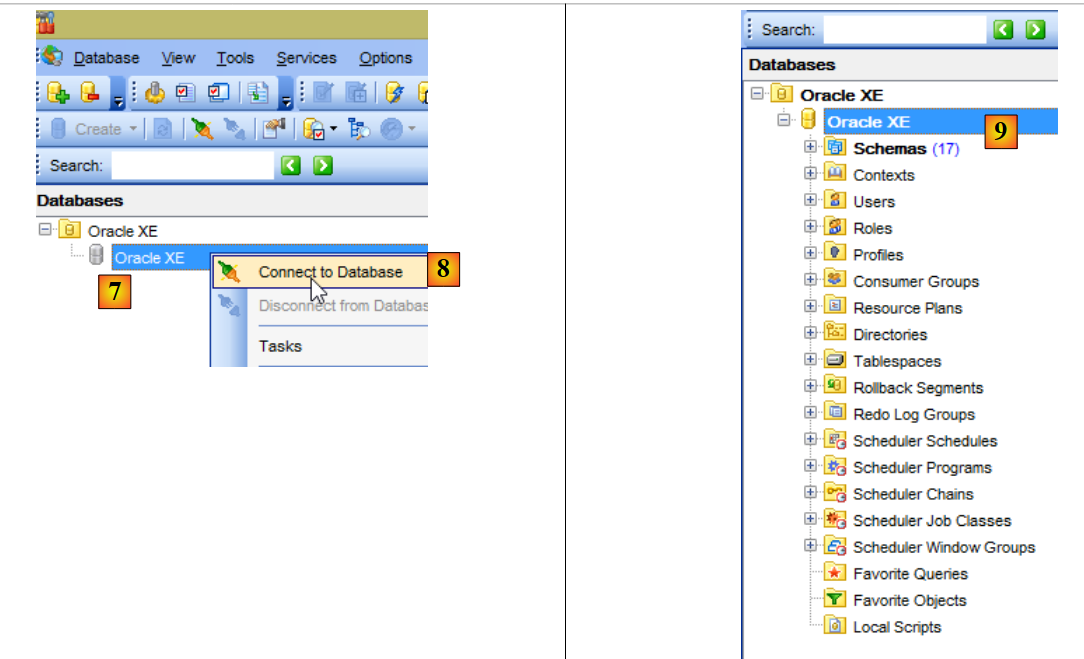1084x659 pixels.
Task: Click the Tablespaces folder icon in tree
Action: 835,361
